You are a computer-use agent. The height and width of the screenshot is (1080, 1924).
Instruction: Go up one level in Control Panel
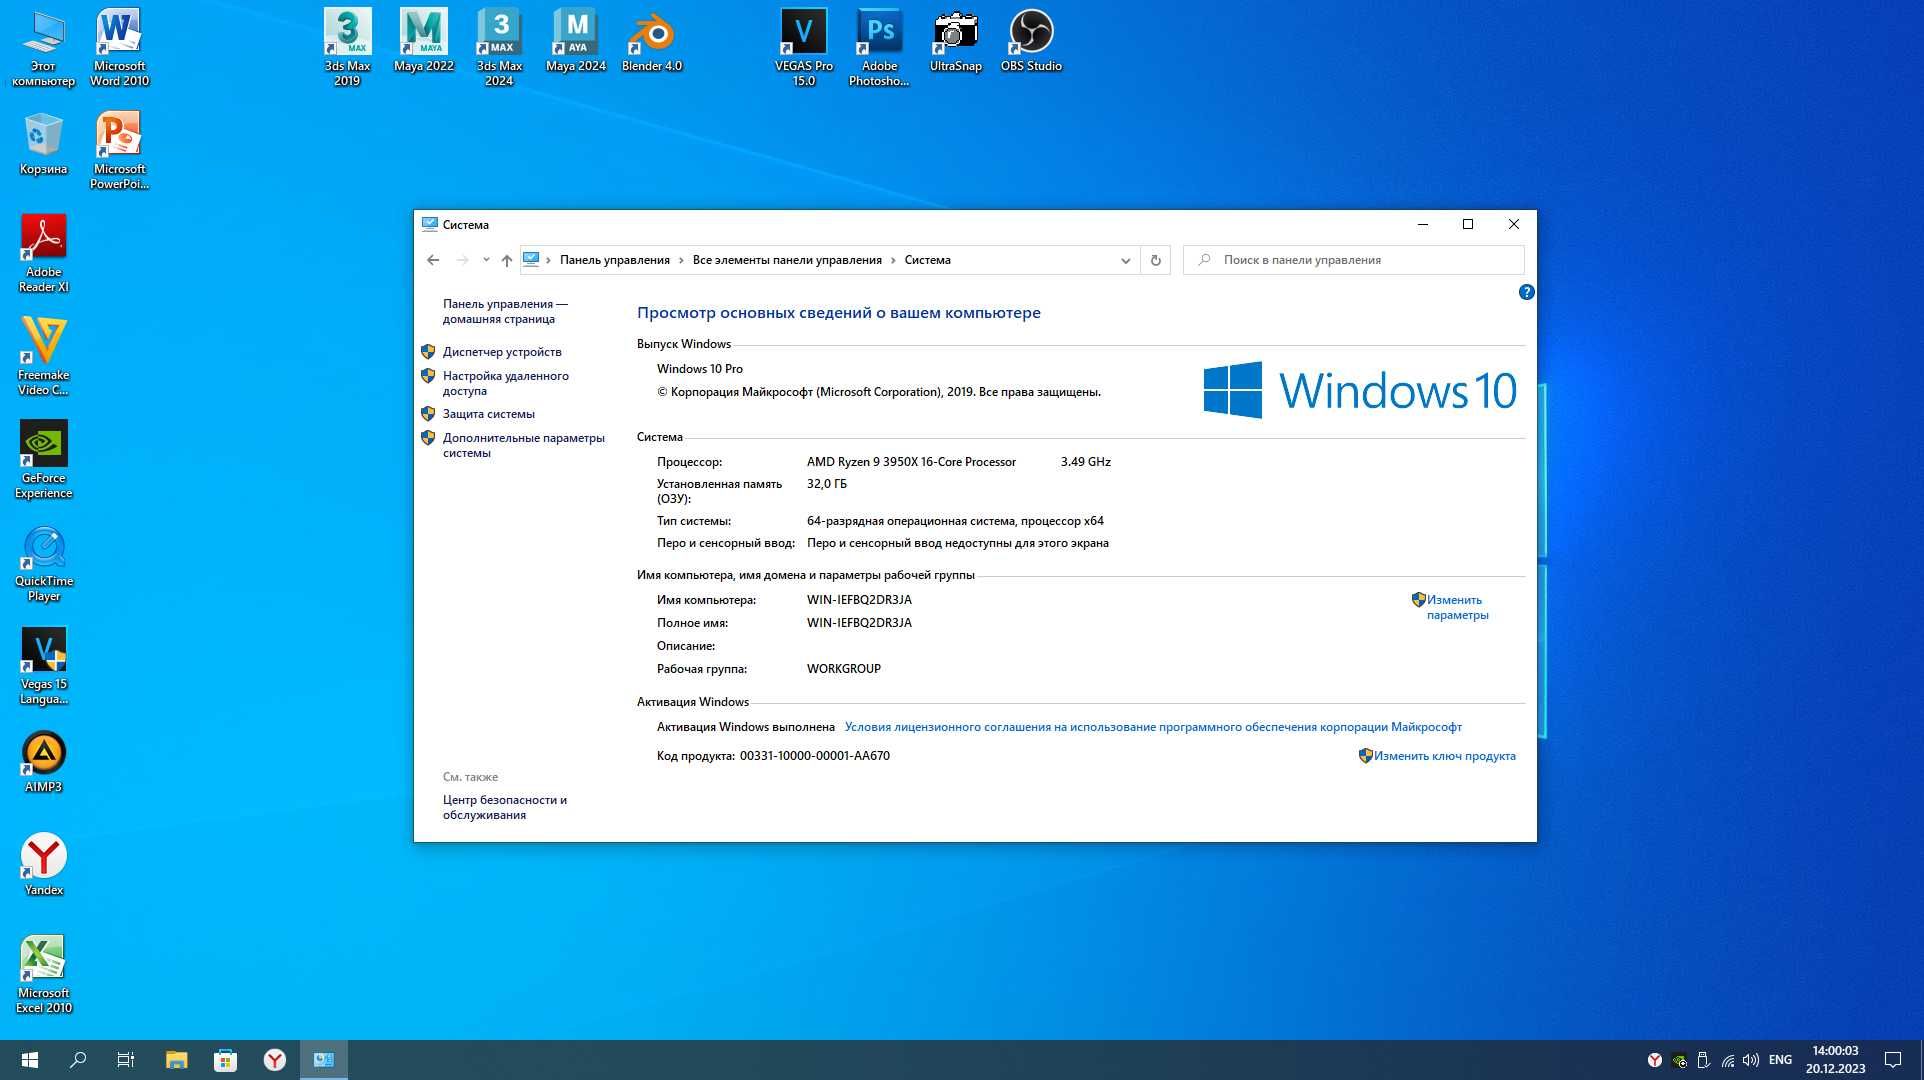[507, 260]
